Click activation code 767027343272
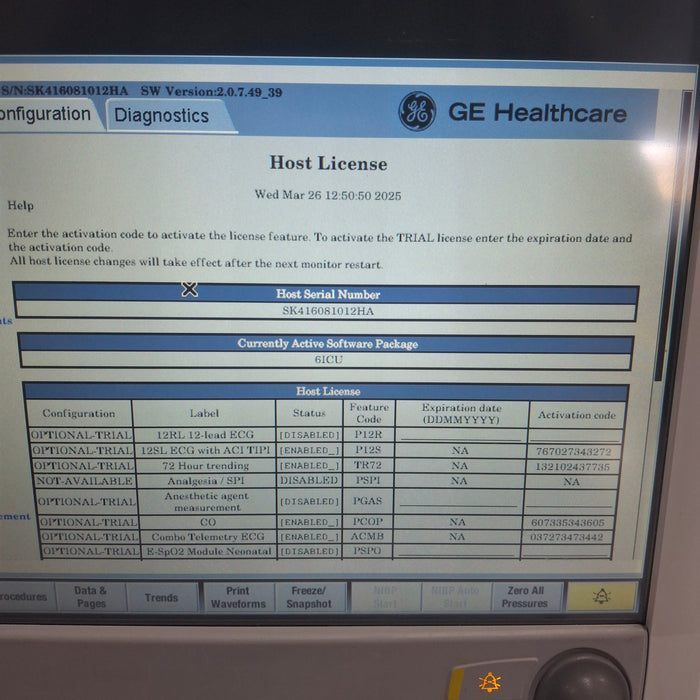Screen dimensions: 700x700 (573, 451)
